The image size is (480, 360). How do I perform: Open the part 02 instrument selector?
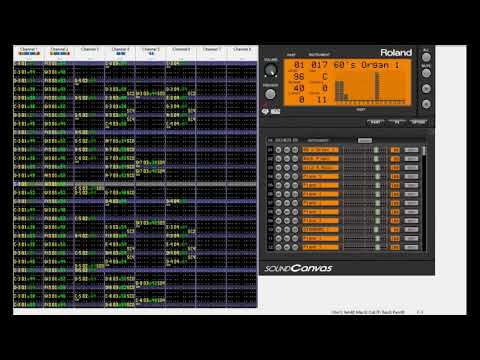tap(321, 159)
